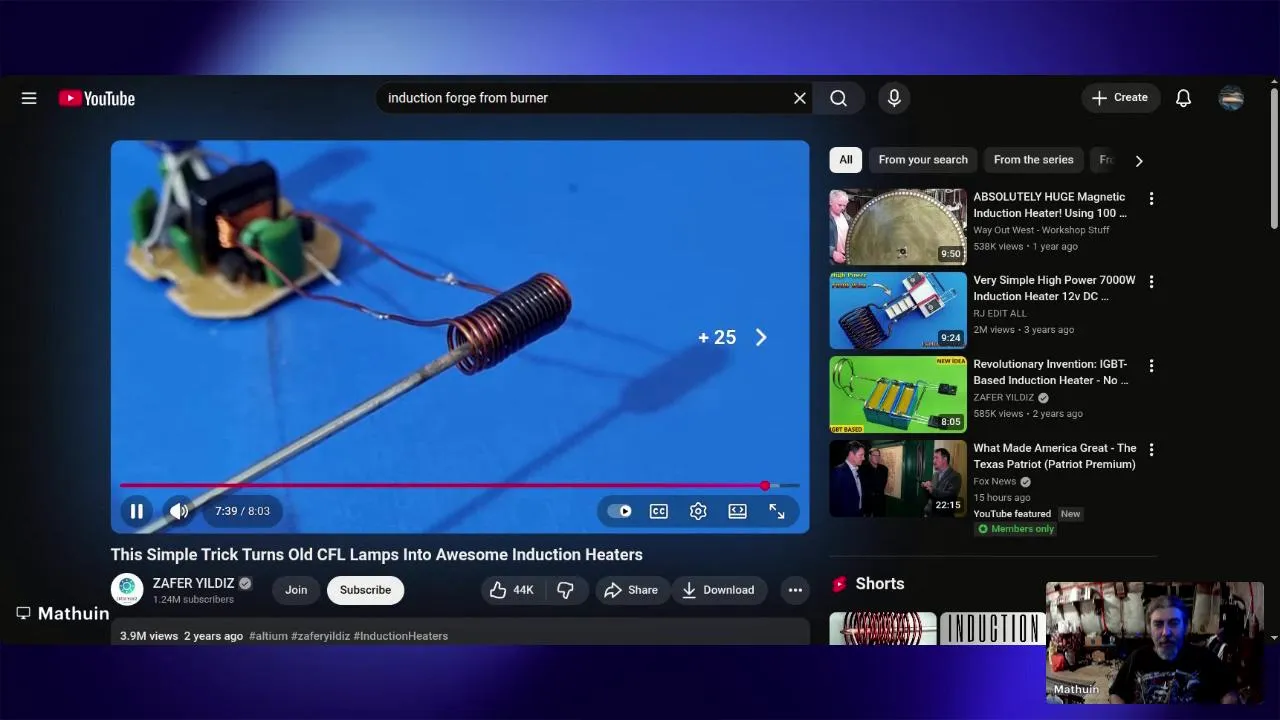Select the From the series chip
This screenshot has height=720, width=1280.
pos(1033,160)
